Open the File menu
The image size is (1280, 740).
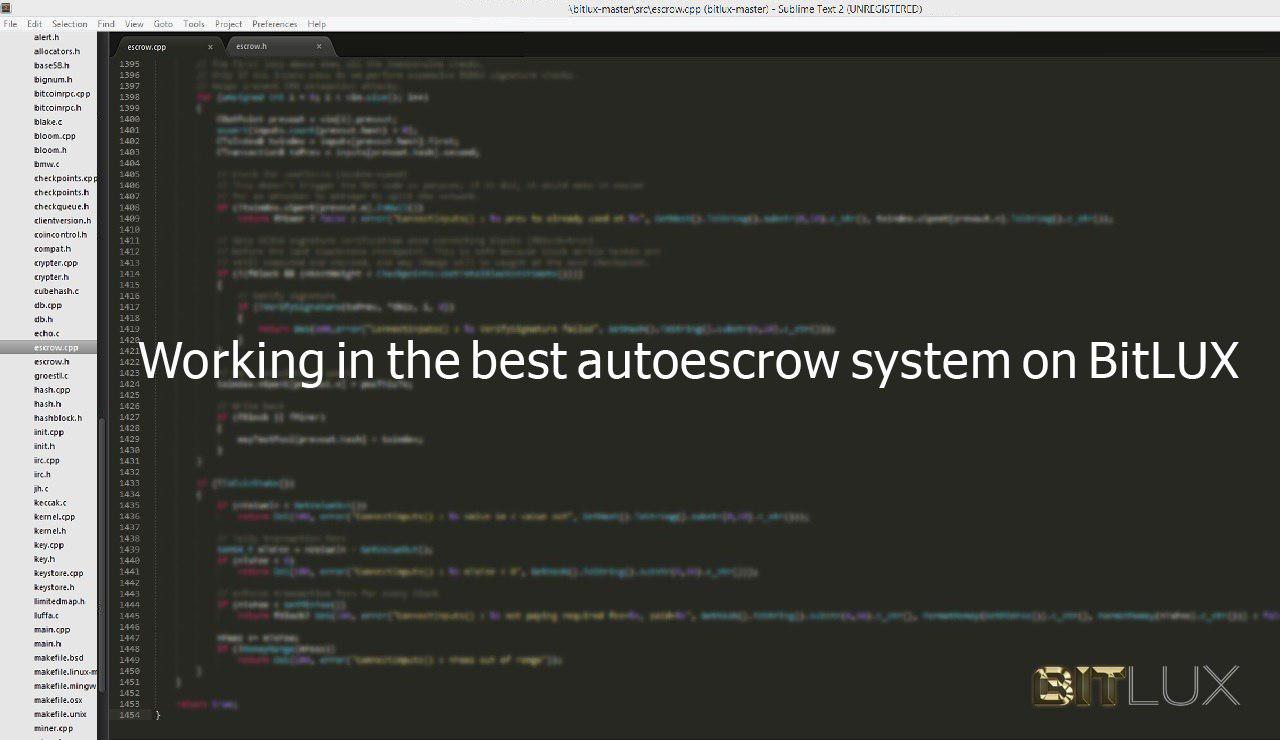click(10, 24)
